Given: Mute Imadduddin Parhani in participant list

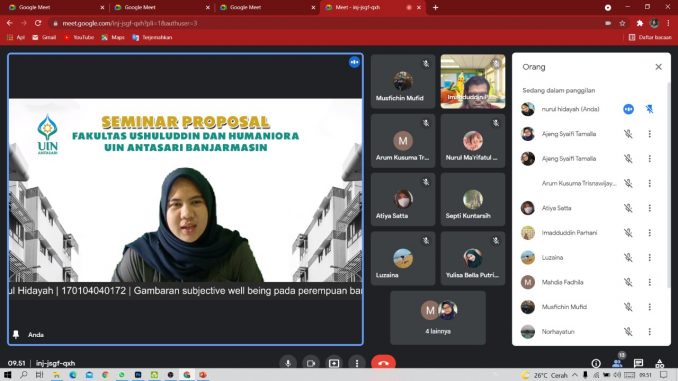Looking at the screenshot, I should pos(628,233).
